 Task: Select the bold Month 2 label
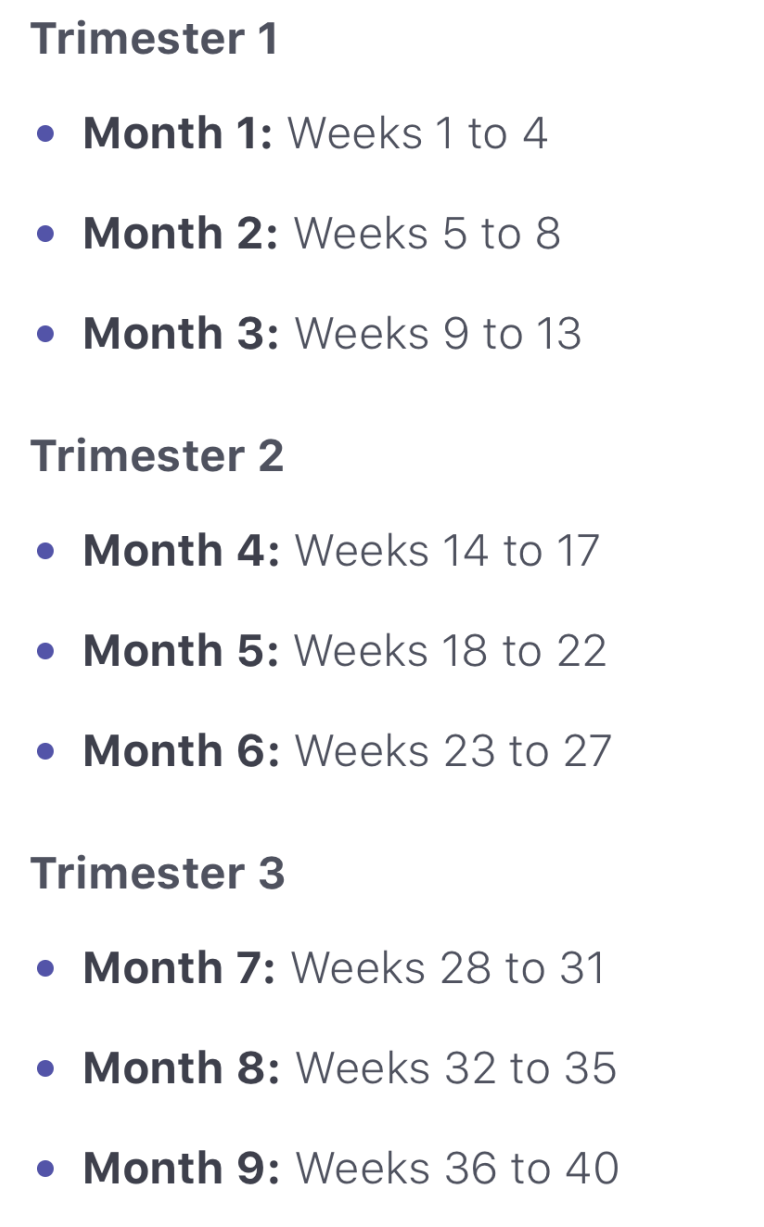180,233
